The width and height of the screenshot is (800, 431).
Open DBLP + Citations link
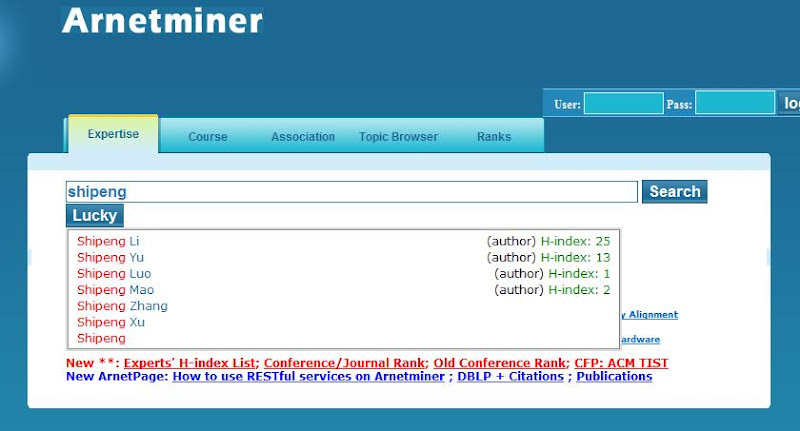(x=511, y=376)
